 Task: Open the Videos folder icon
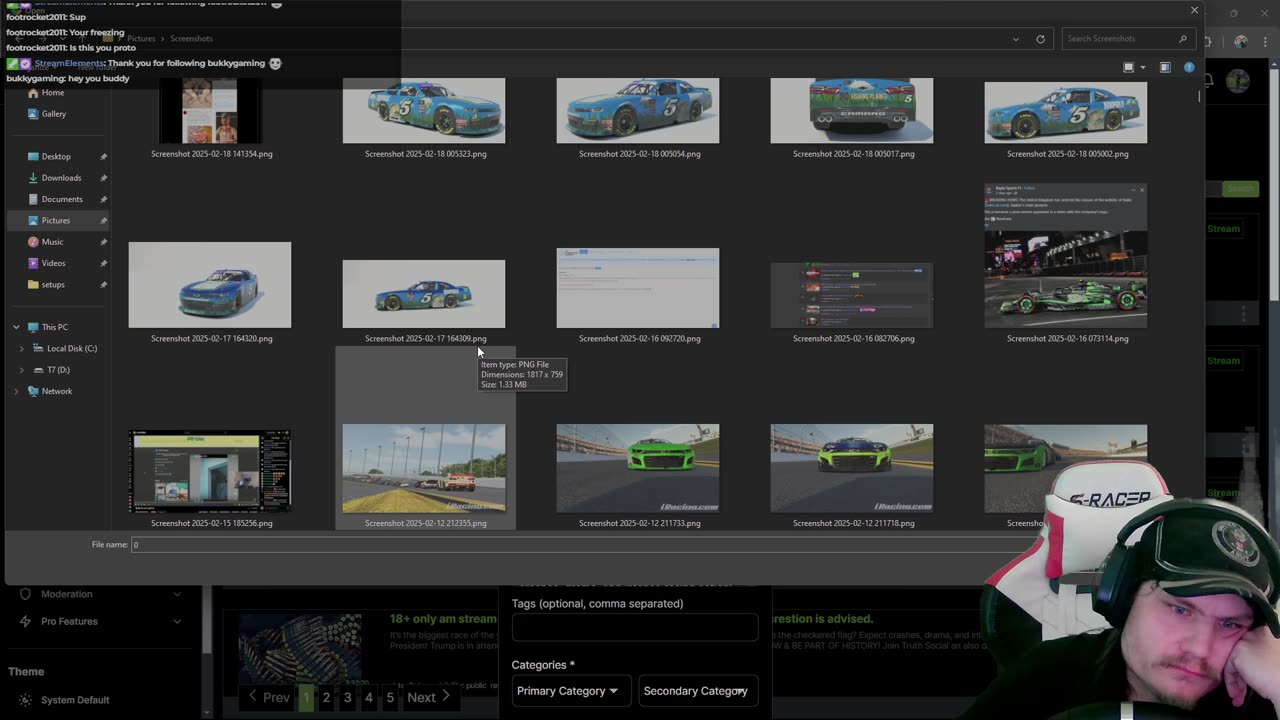click(33, 263)
